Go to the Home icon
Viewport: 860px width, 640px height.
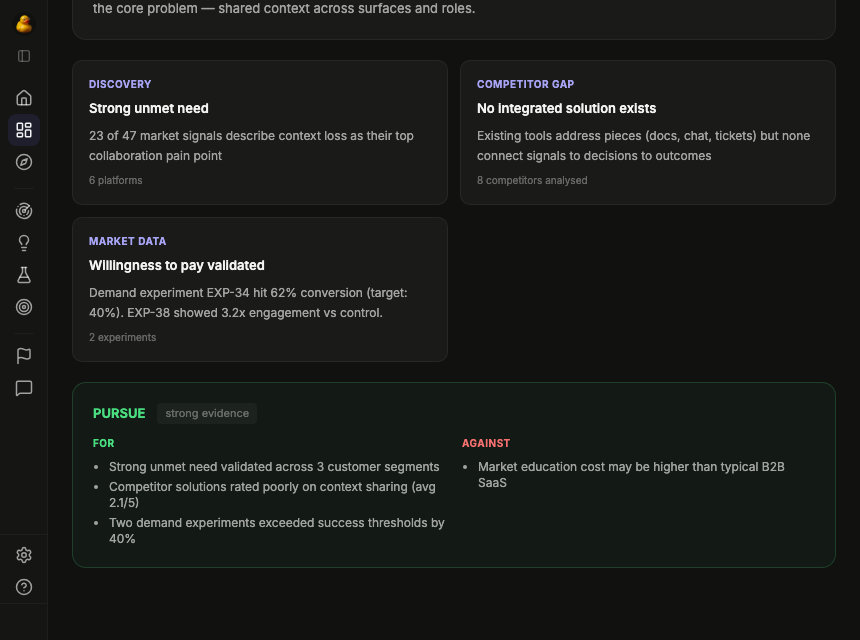[x=24, y=98]
